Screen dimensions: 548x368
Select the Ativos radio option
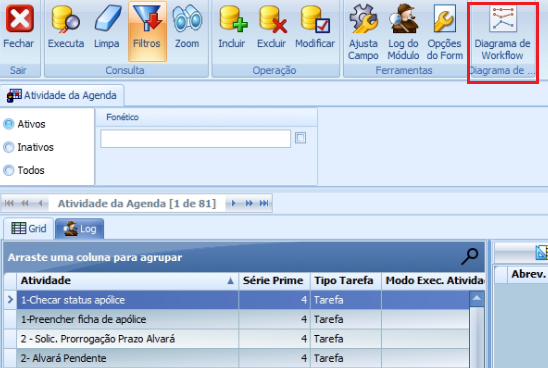(8, 124)
